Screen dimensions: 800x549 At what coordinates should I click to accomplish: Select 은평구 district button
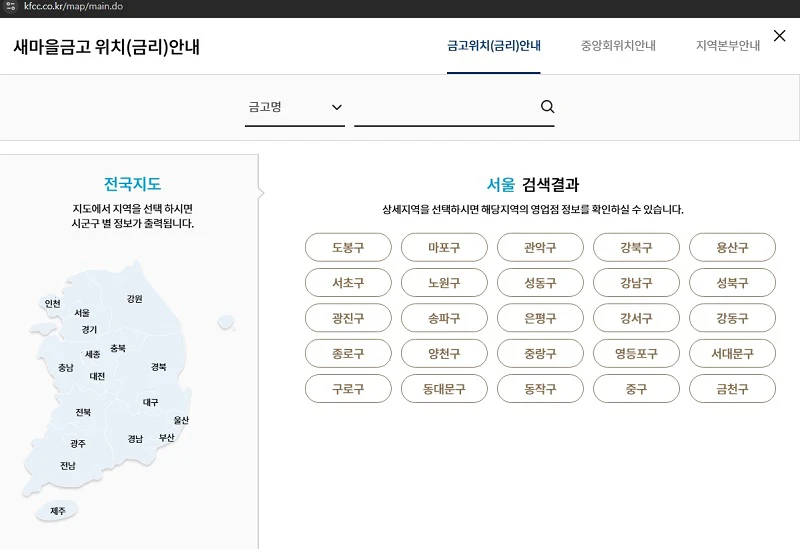click(540, 318)
